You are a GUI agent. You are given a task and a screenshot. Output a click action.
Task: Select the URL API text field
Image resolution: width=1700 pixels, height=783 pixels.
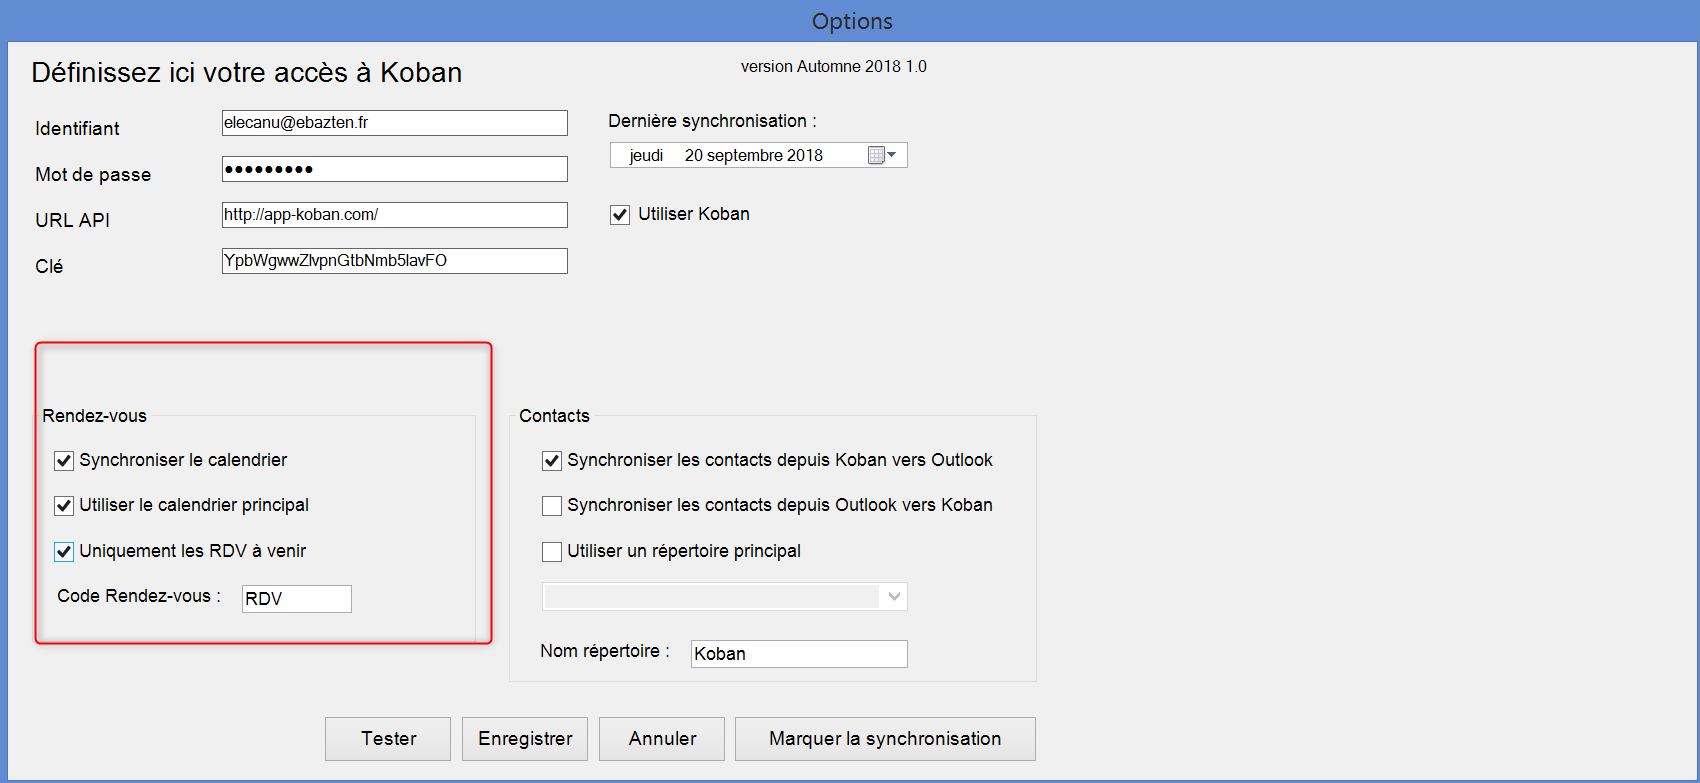pyautogui.click(x=395, y=215)
